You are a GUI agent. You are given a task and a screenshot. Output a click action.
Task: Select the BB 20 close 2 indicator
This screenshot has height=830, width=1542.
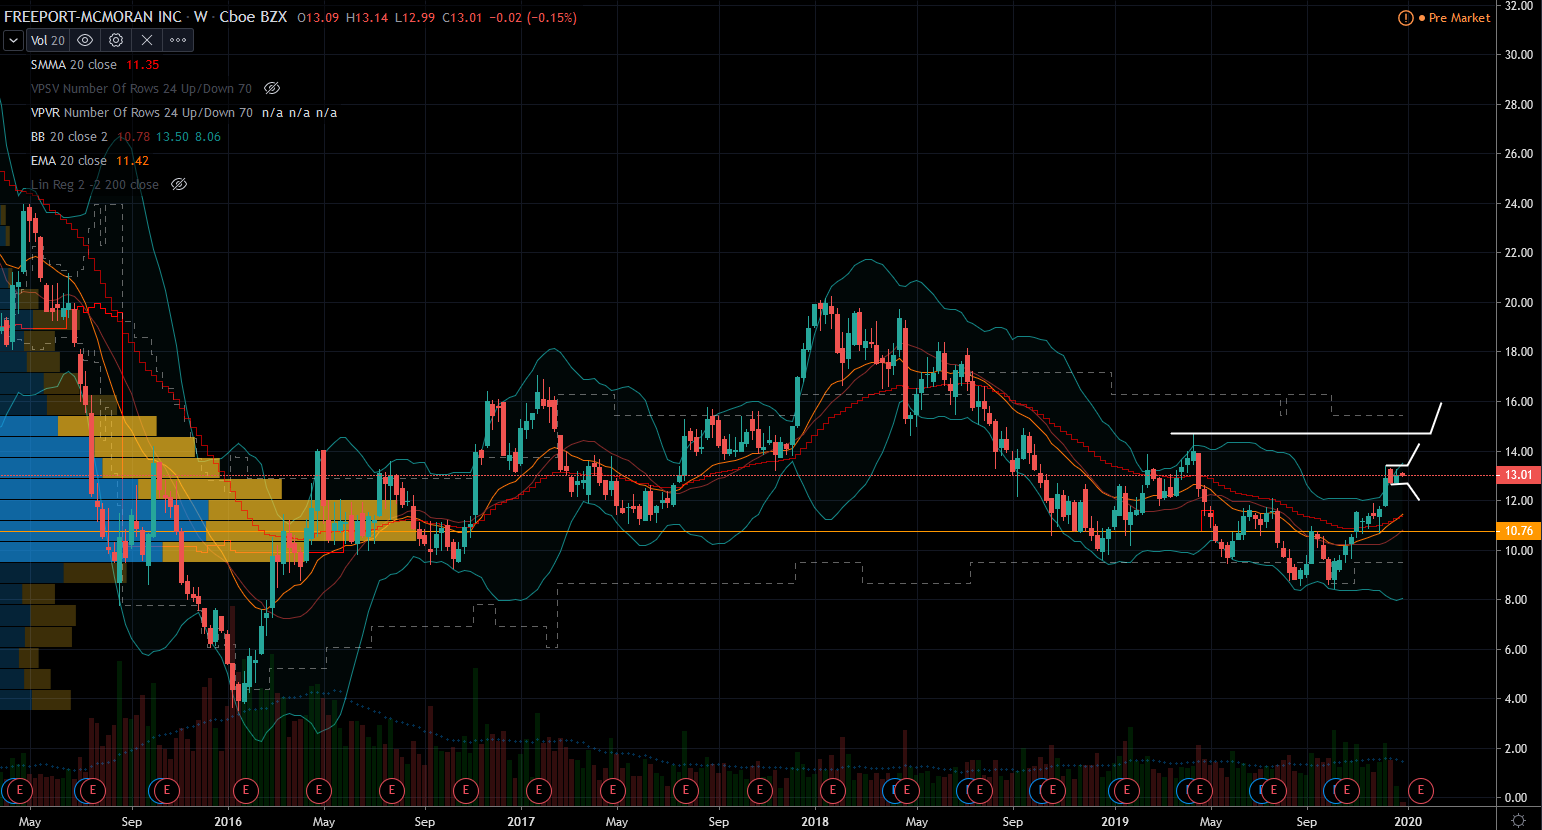69,136
